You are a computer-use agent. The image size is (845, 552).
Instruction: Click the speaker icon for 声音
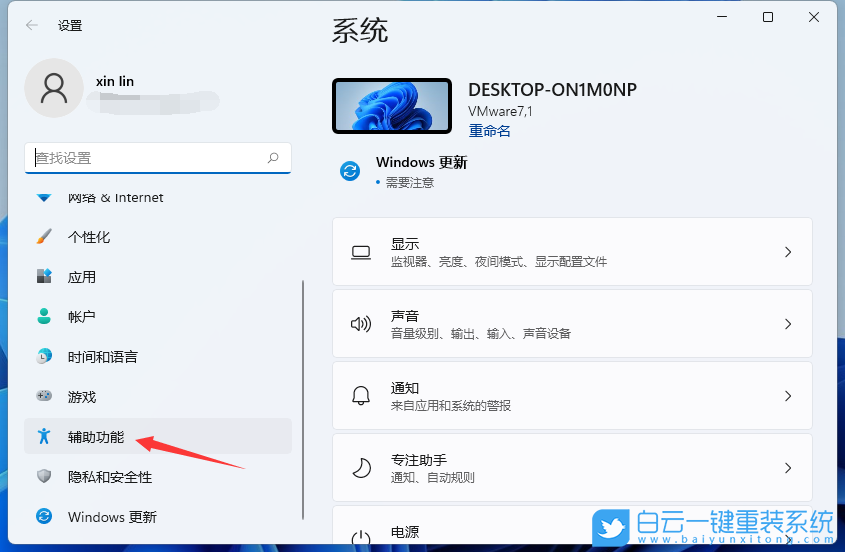361,324
